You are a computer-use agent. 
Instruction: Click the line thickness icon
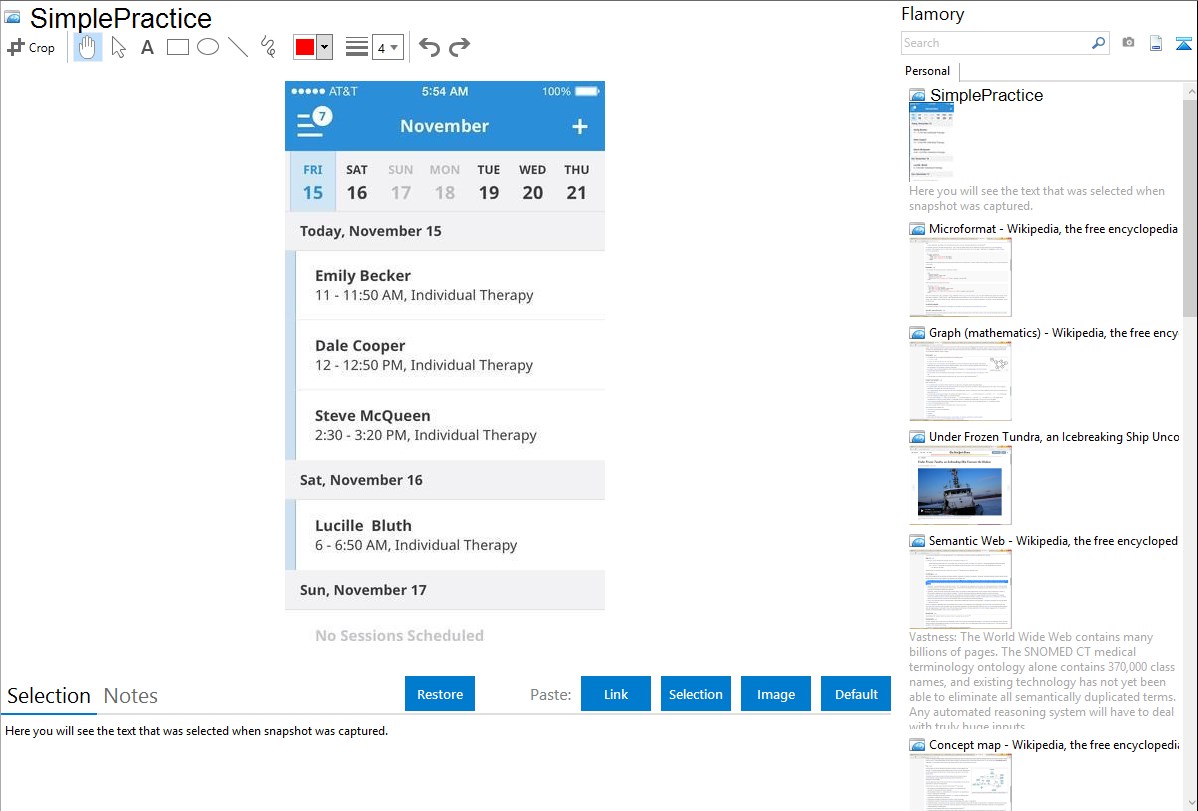357,47
